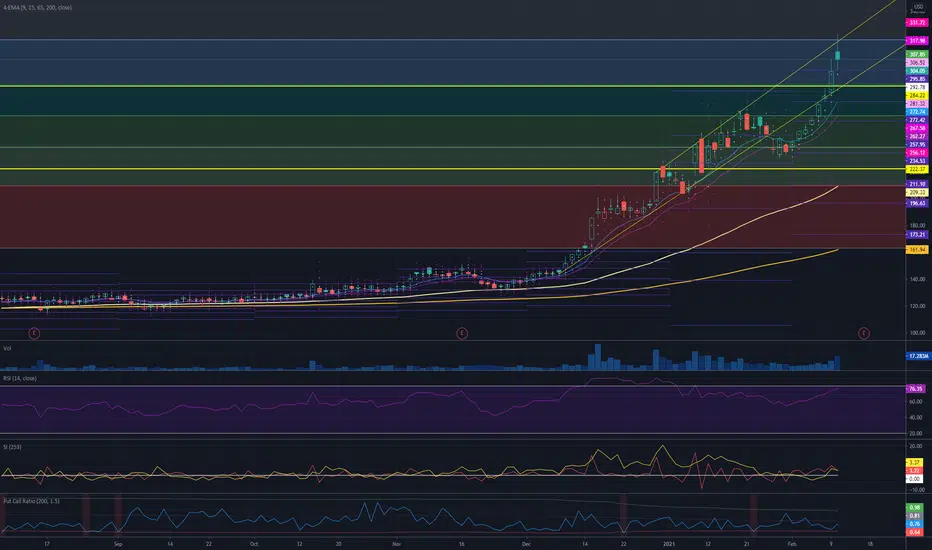Click the 306.52 pink price label
The height and width of the screenshot is (550, 932).
[917, 62]
